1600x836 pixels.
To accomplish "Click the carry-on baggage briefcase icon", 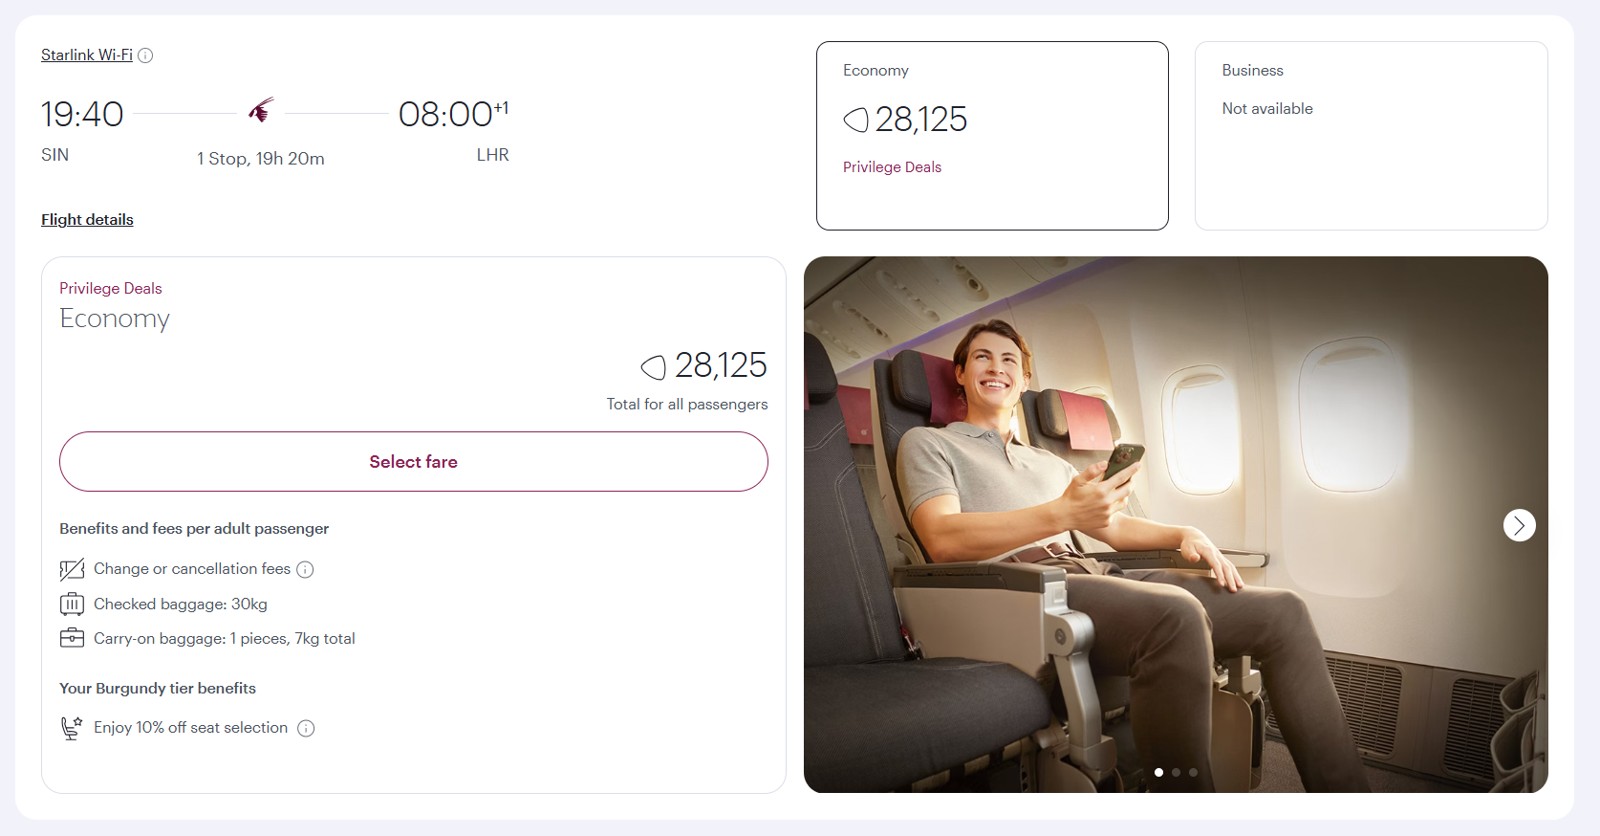I will pos(72,638).
